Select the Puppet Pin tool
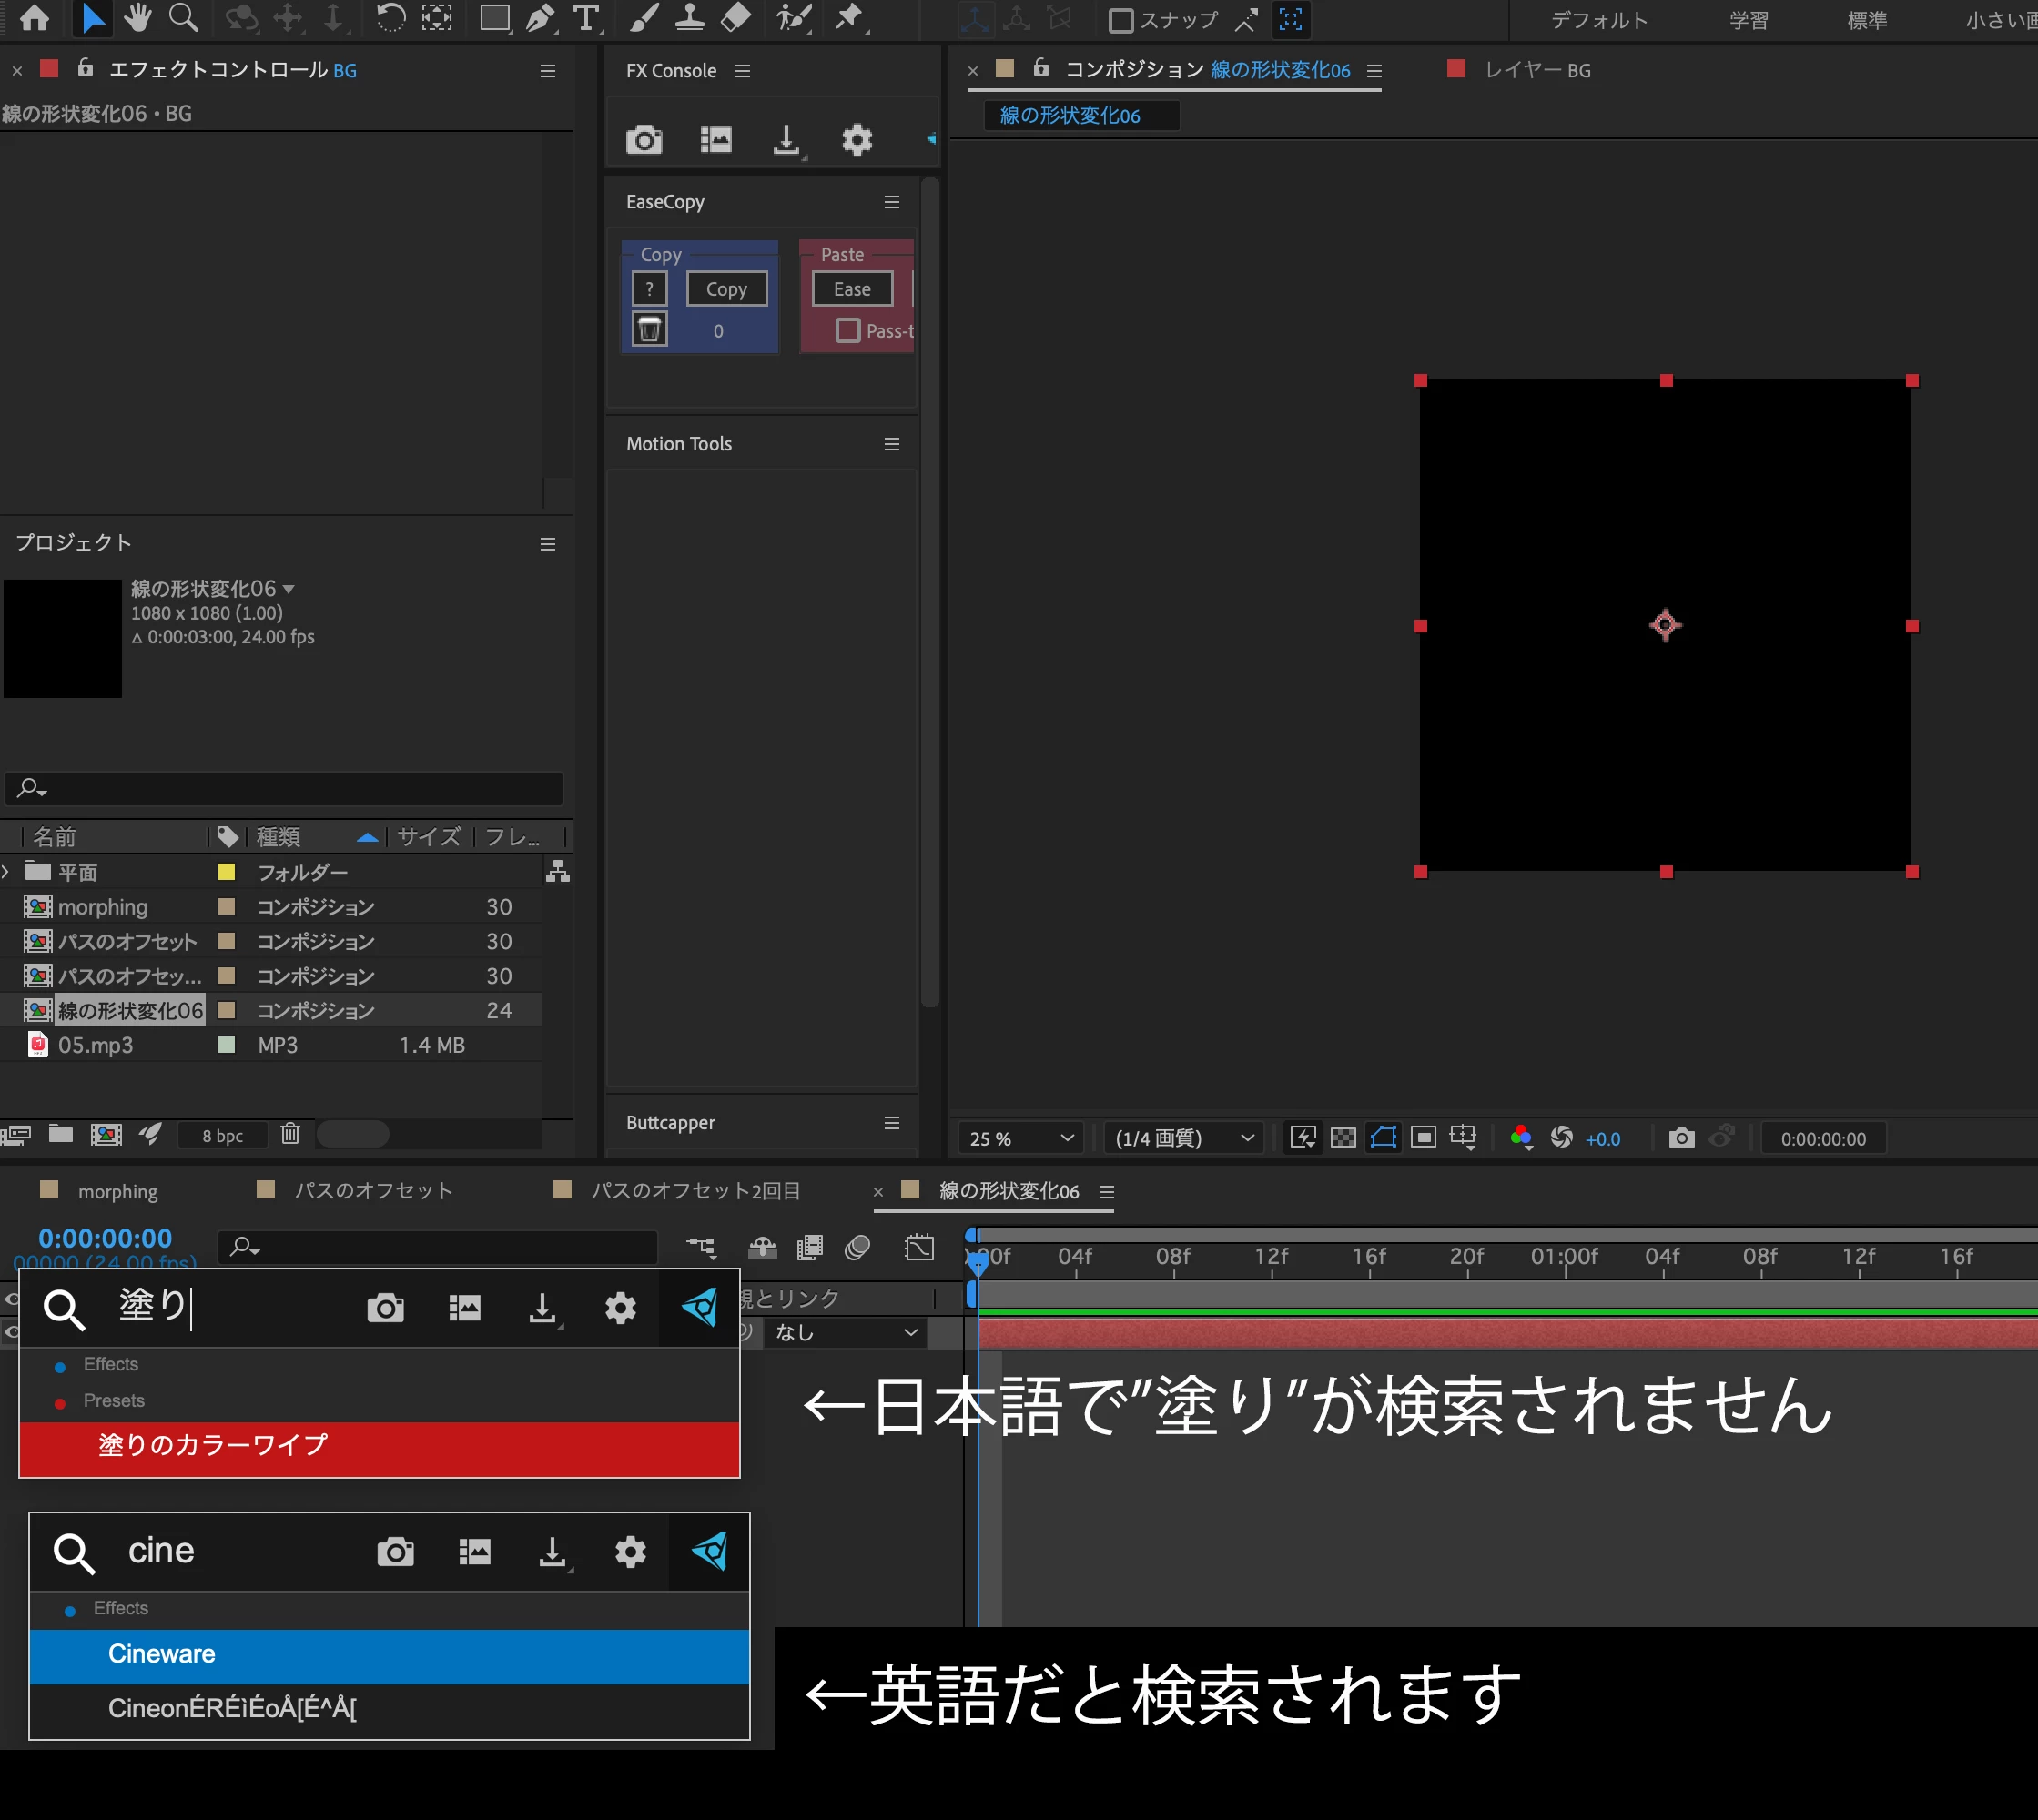The image size is (2038, 1820). click(x=849, y=18)
